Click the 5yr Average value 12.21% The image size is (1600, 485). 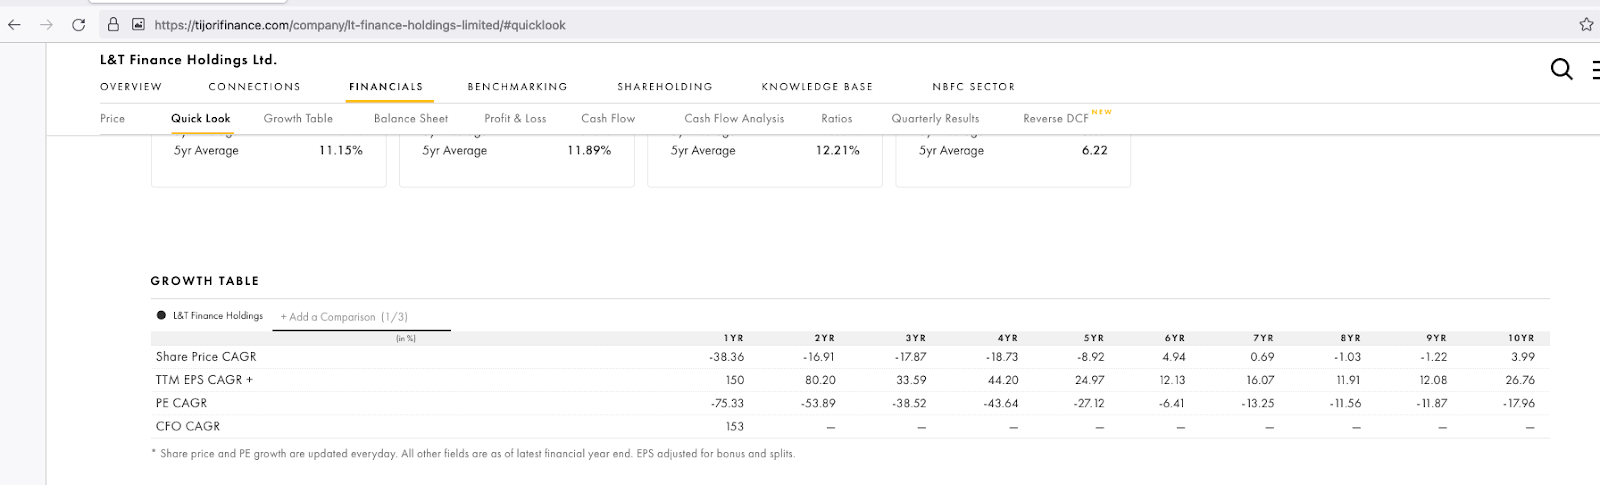[838, 150]
